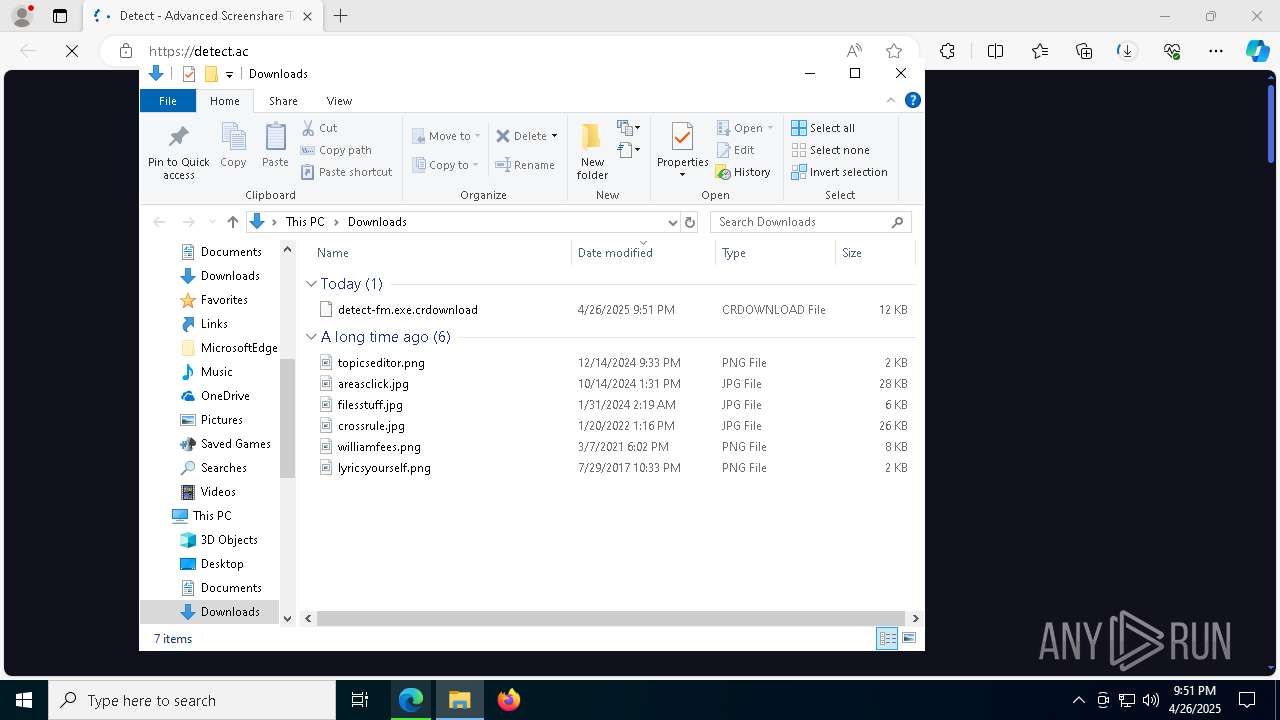Open the File menu tab
The height and width of the screenshot is (720, 1280).
(168, 101)
